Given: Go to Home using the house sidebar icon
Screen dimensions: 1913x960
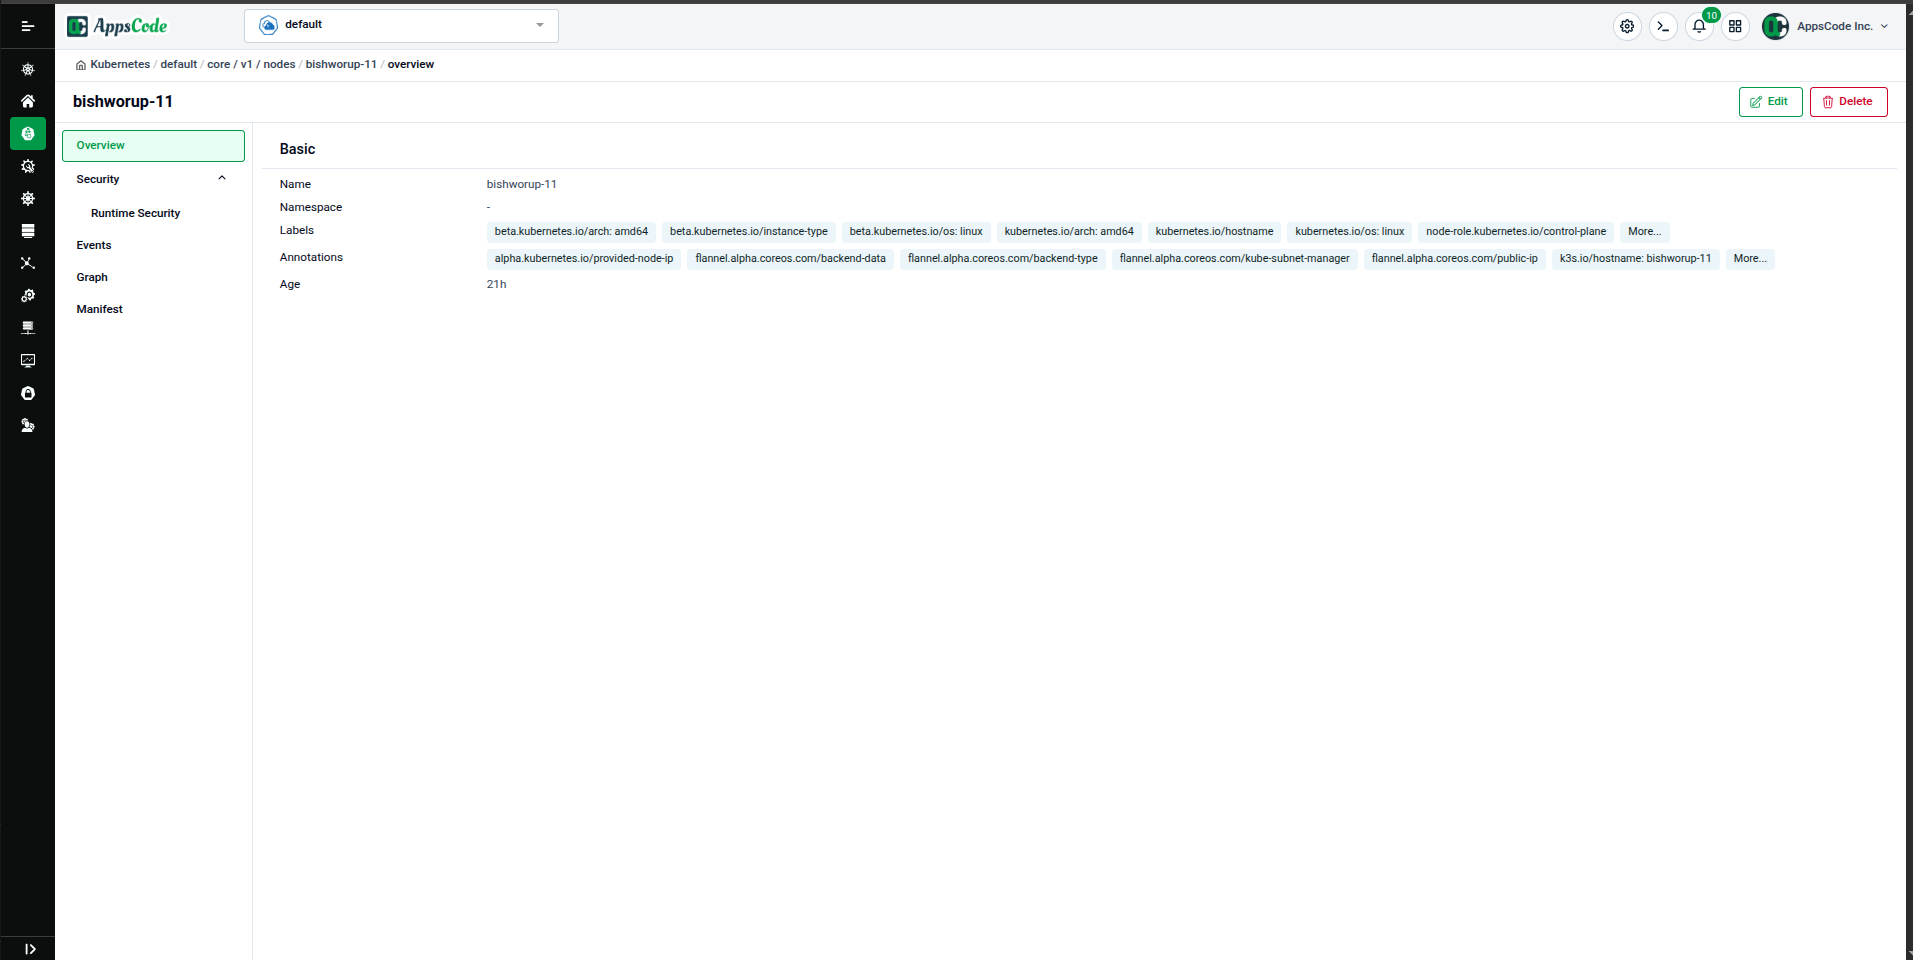Looking at the screenshot, I should pyautogui.click(x=28, y=101).
